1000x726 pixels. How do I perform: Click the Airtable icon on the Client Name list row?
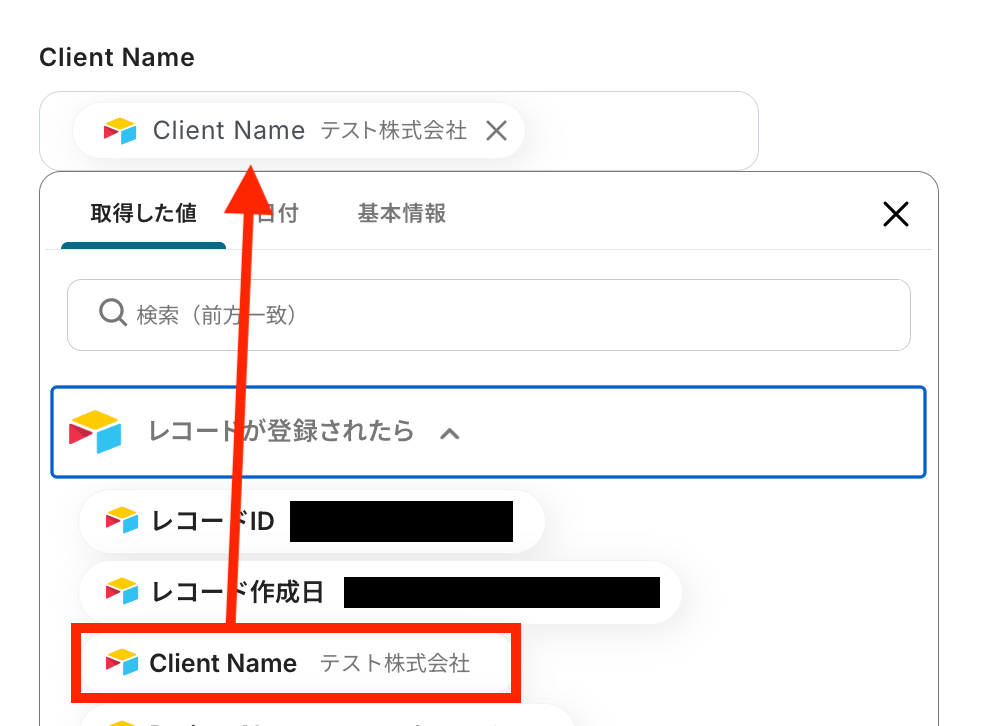click(122, 662)
